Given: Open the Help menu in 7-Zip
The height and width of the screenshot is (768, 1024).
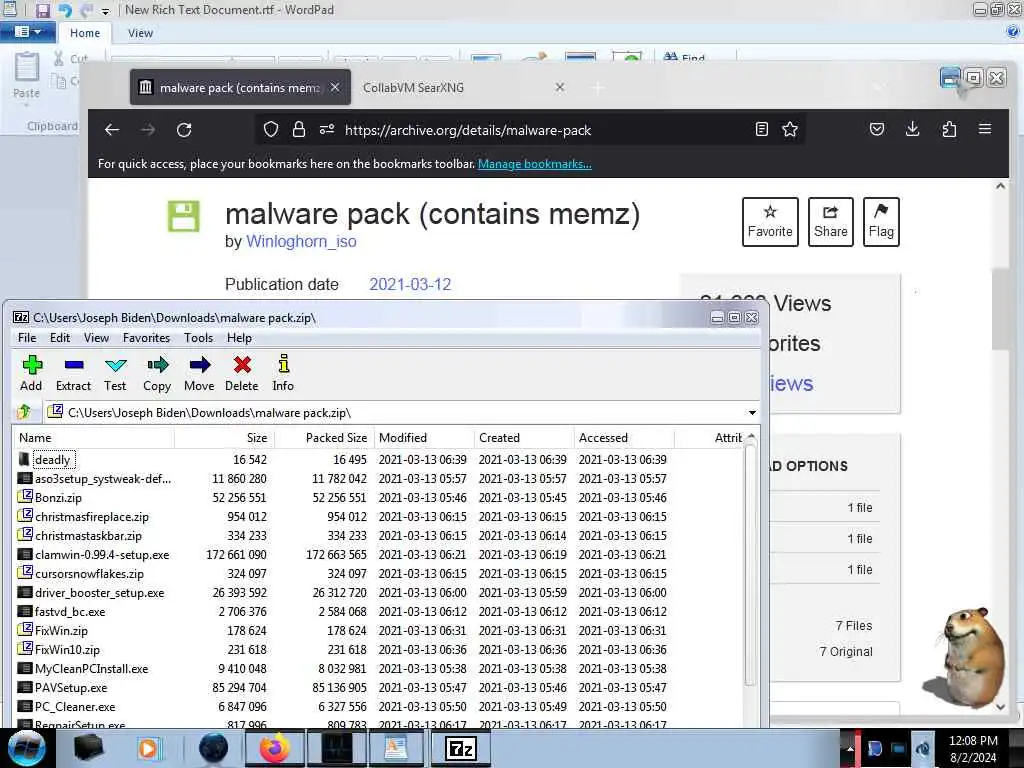Looking at the screenshot, I should pos(239,338).
